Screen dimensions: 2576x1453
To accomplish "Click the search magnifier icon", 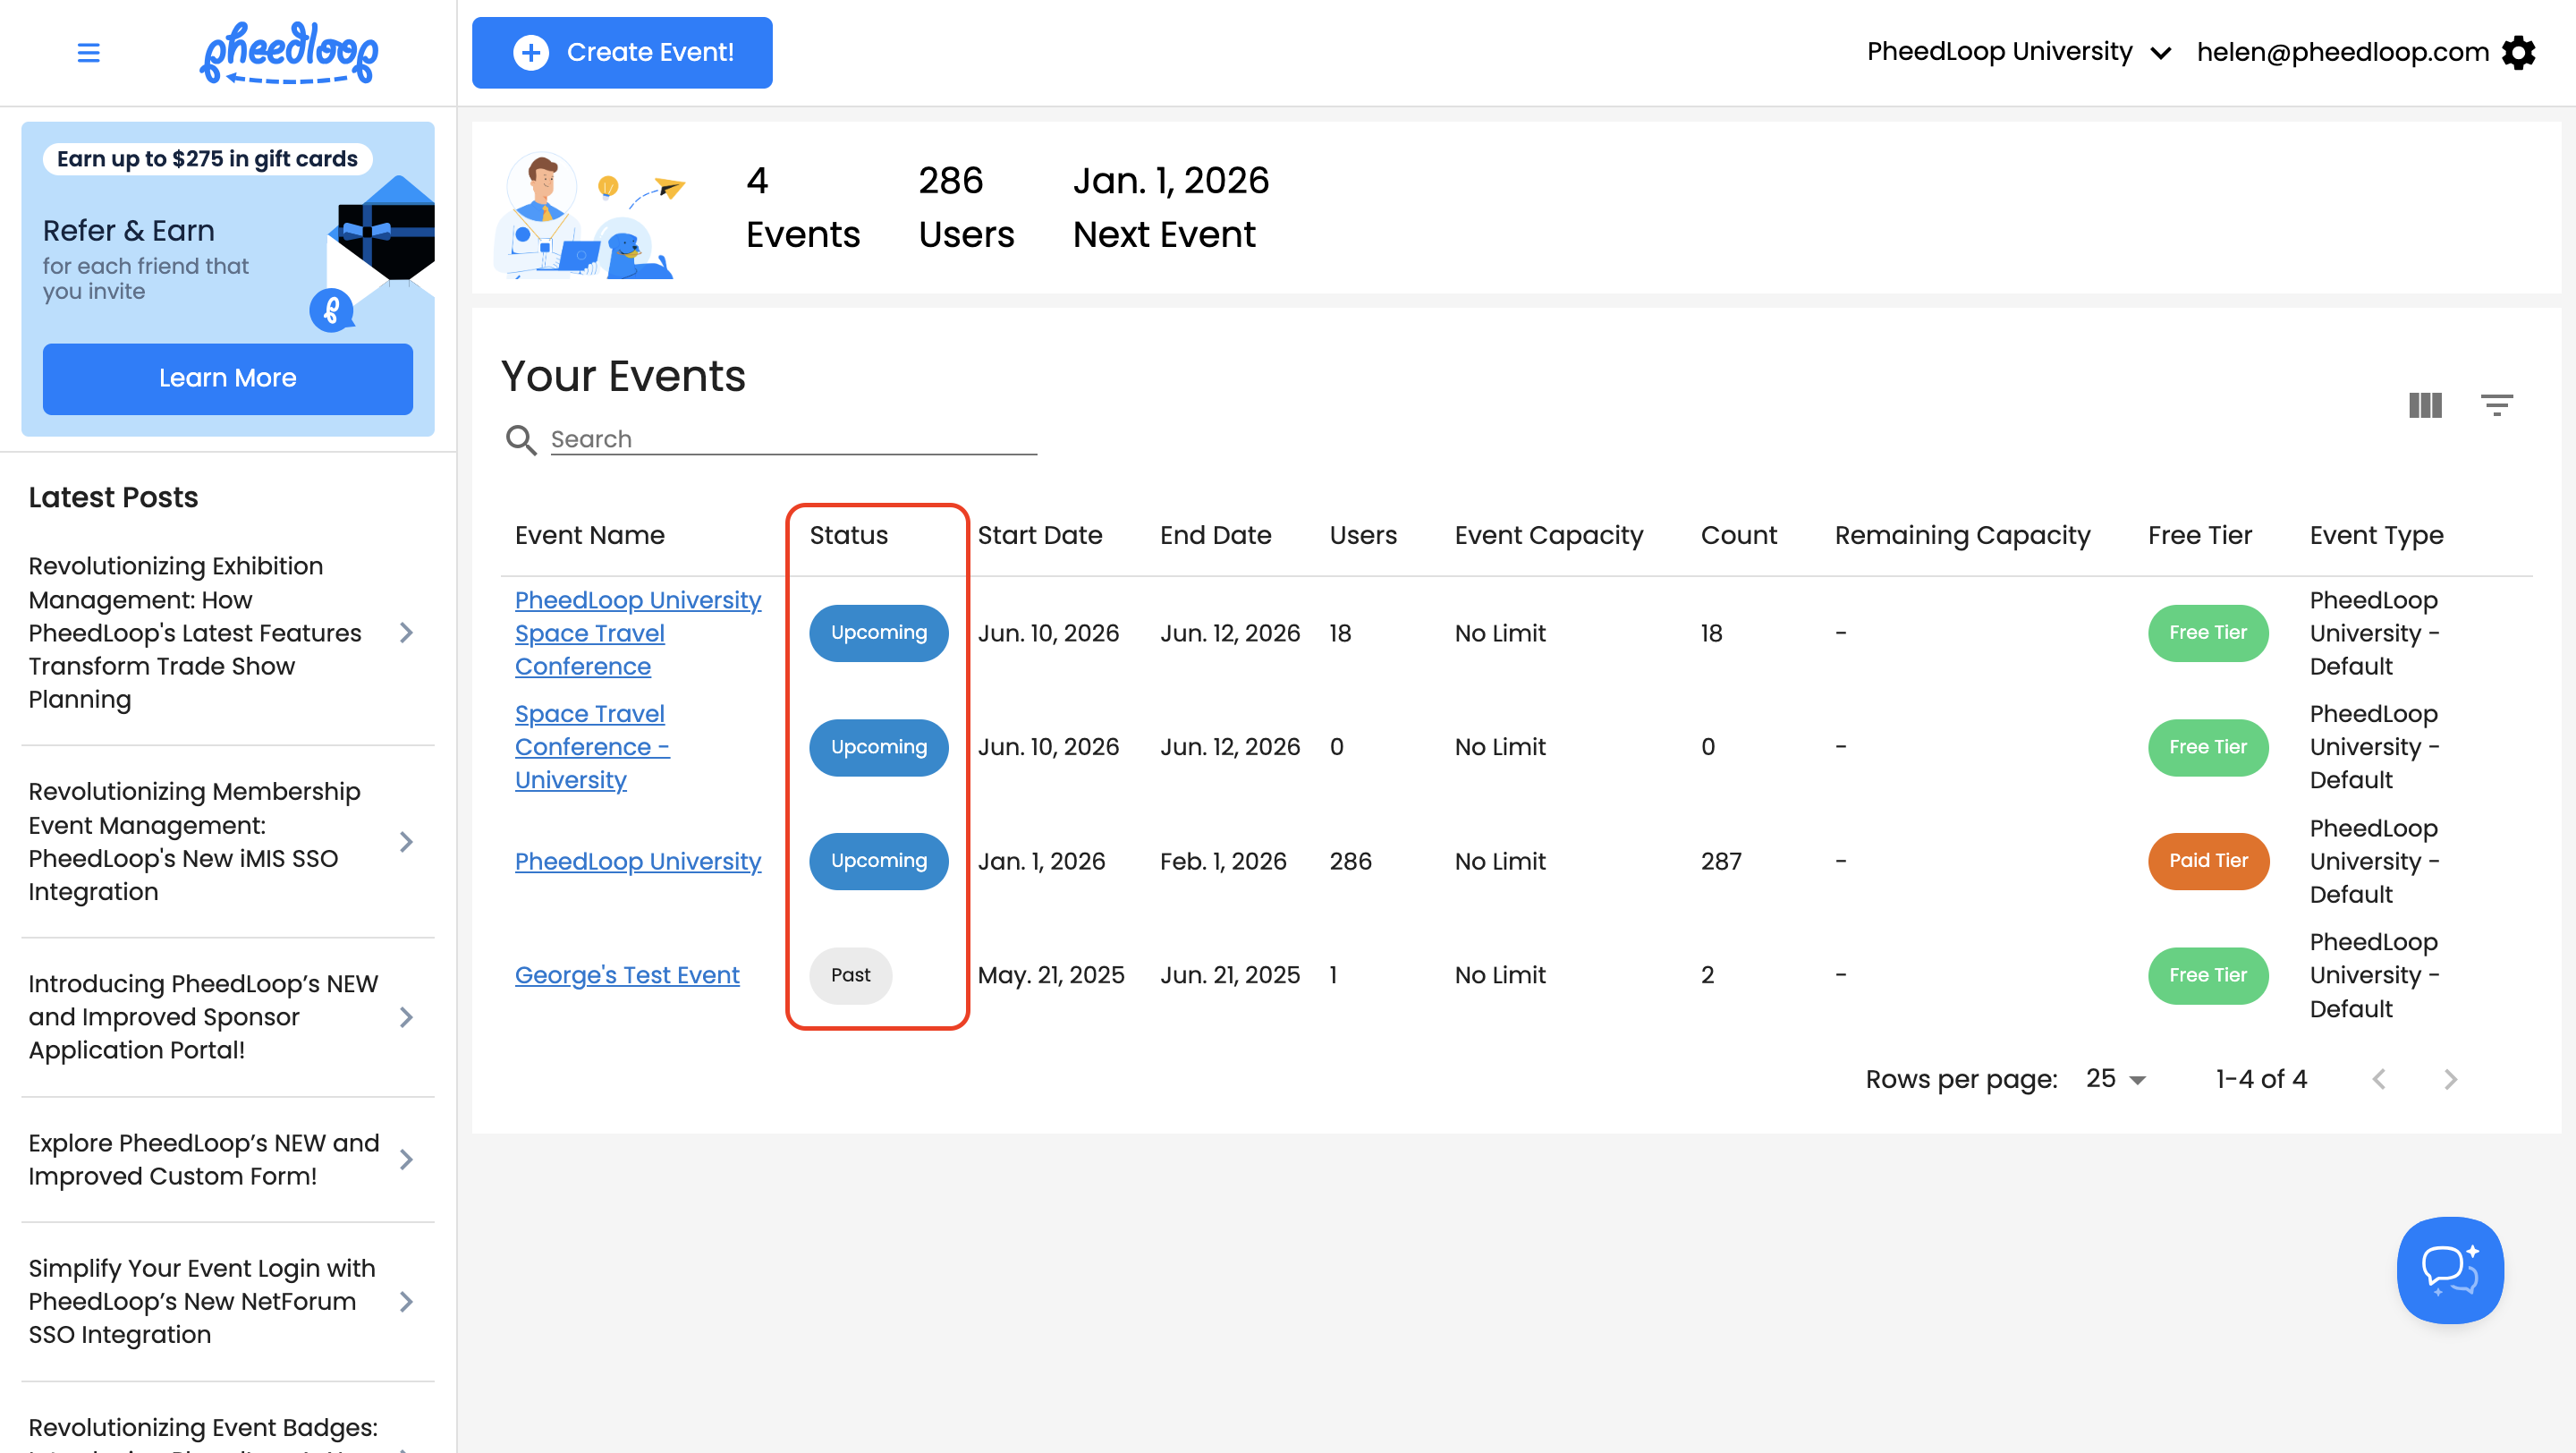I will pos(520,439).
